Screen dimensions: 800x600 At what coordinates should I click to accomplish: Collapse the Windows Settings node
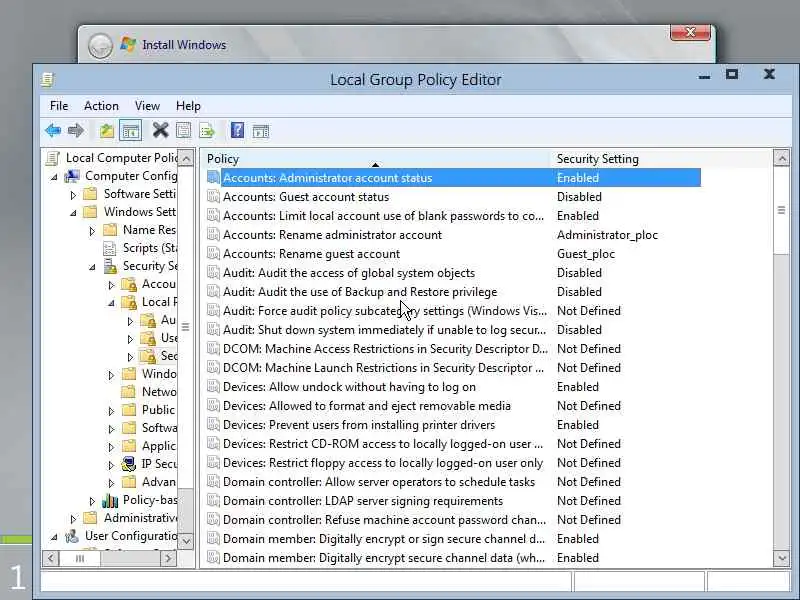[x=73, y=213]
